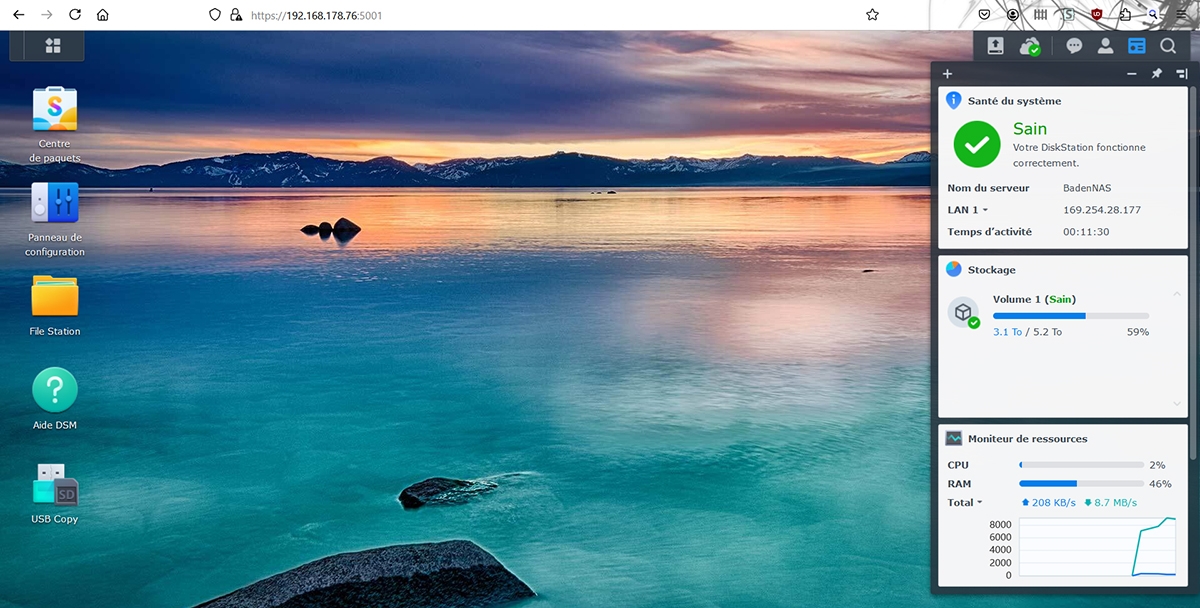This screenshot has width=1200, height=608.
Task: Click the Volume 1 usage bar
Action: pos(1071,316)
